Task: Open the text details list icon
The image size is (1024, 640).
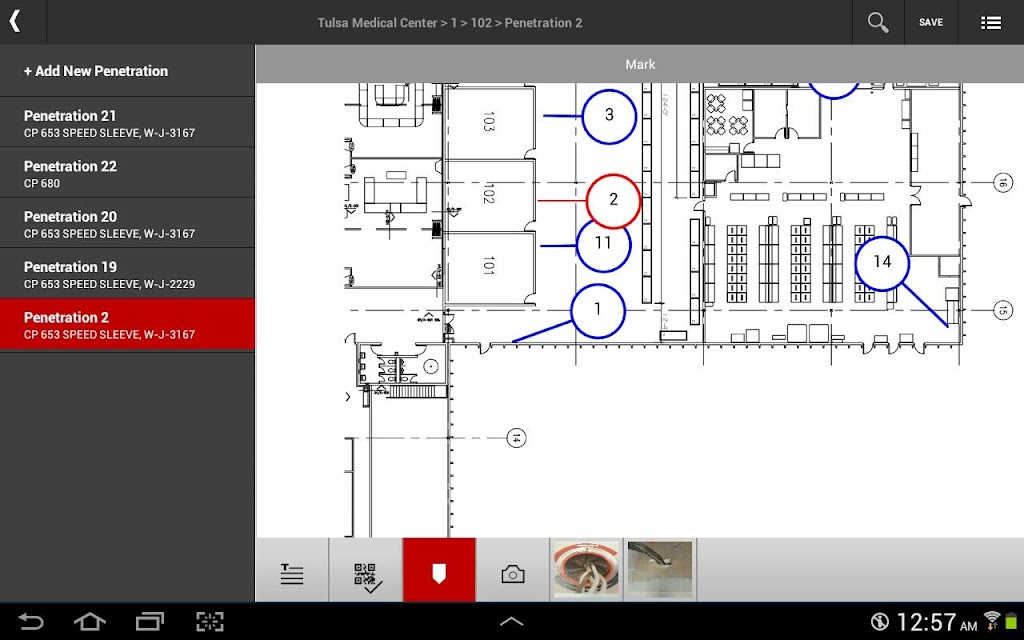Action: (292, 573)
